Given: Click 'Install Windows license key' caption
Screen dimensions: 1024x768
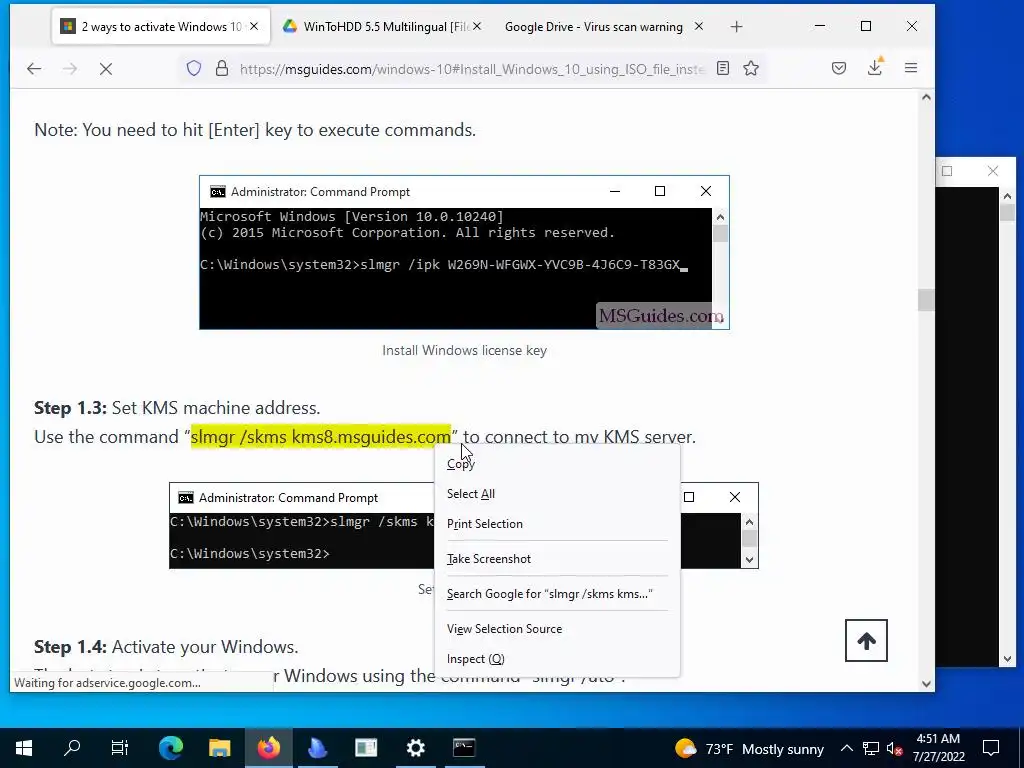Looking at the screenshot, I should pyautogui.click(x=464, y=351).
